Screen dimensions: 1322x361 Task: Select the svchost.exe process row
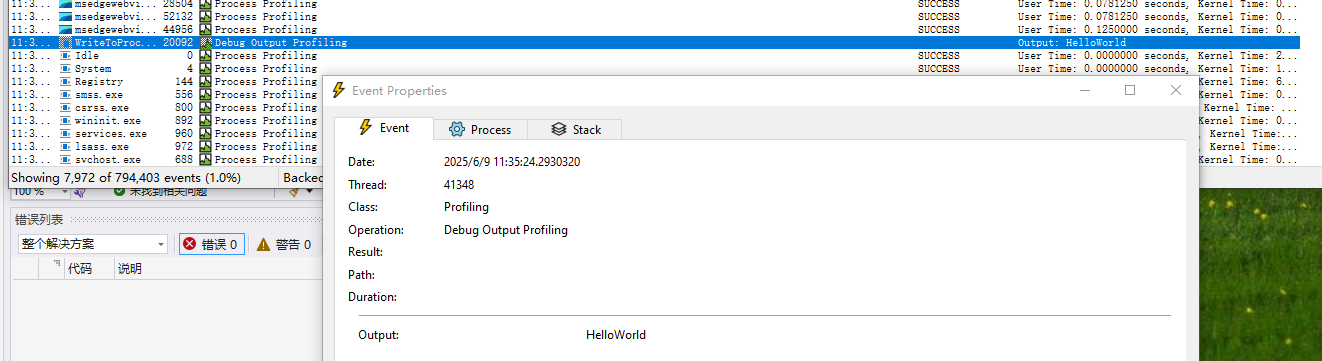(x=165, y=160)
